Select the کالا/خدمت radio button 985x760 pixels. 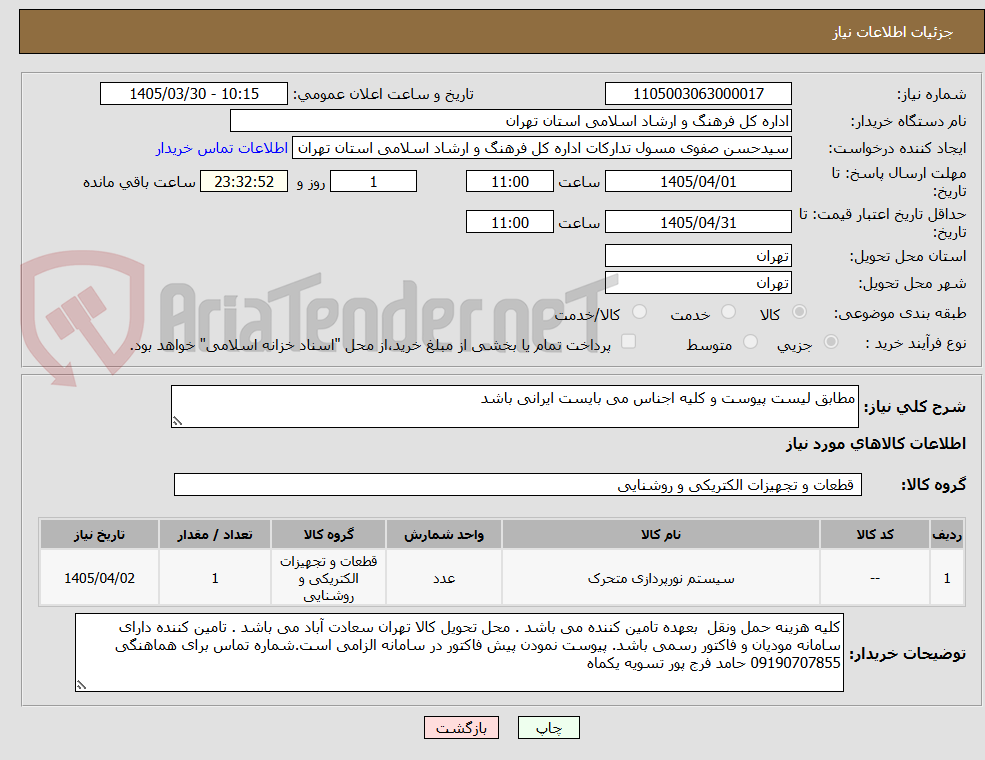(639, 312)
